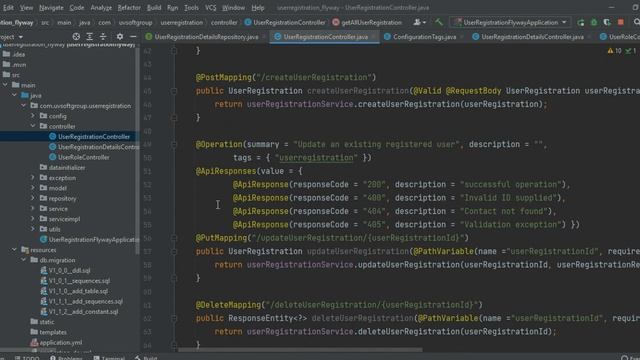This screenshot has width=640, height=360.
Task: Select V1_1_0__add_table.sql file
Action: [x=78, y=291]
